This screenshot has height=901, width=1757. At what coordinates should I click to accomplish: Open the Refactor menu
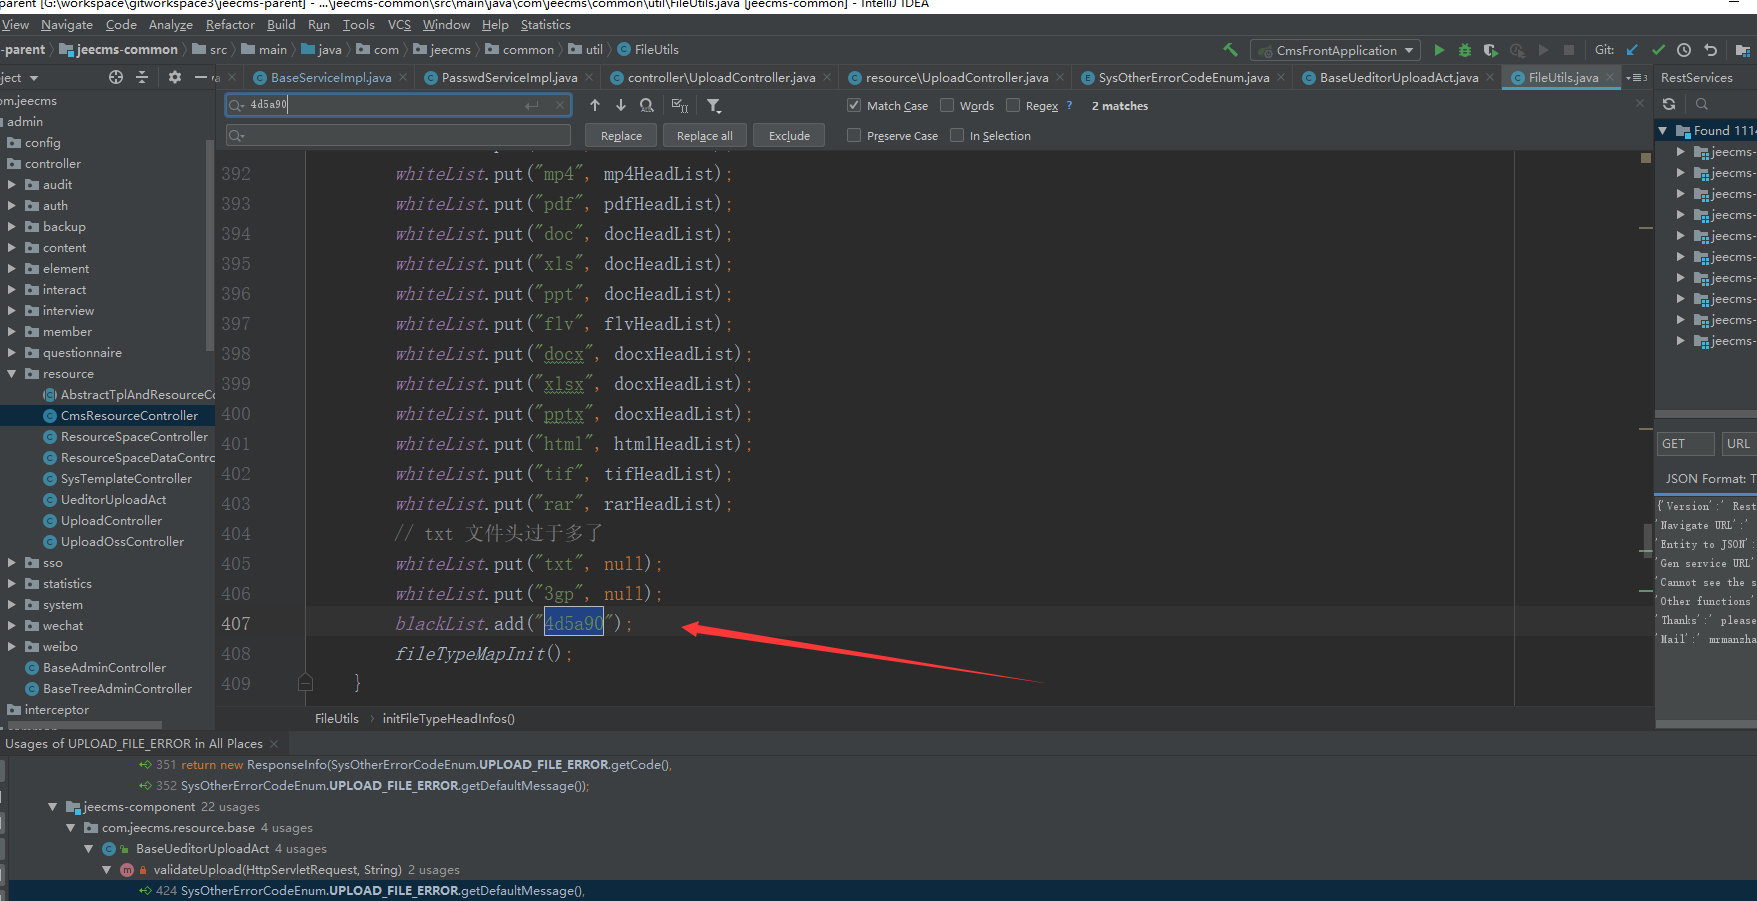click(x=230, y=24)
